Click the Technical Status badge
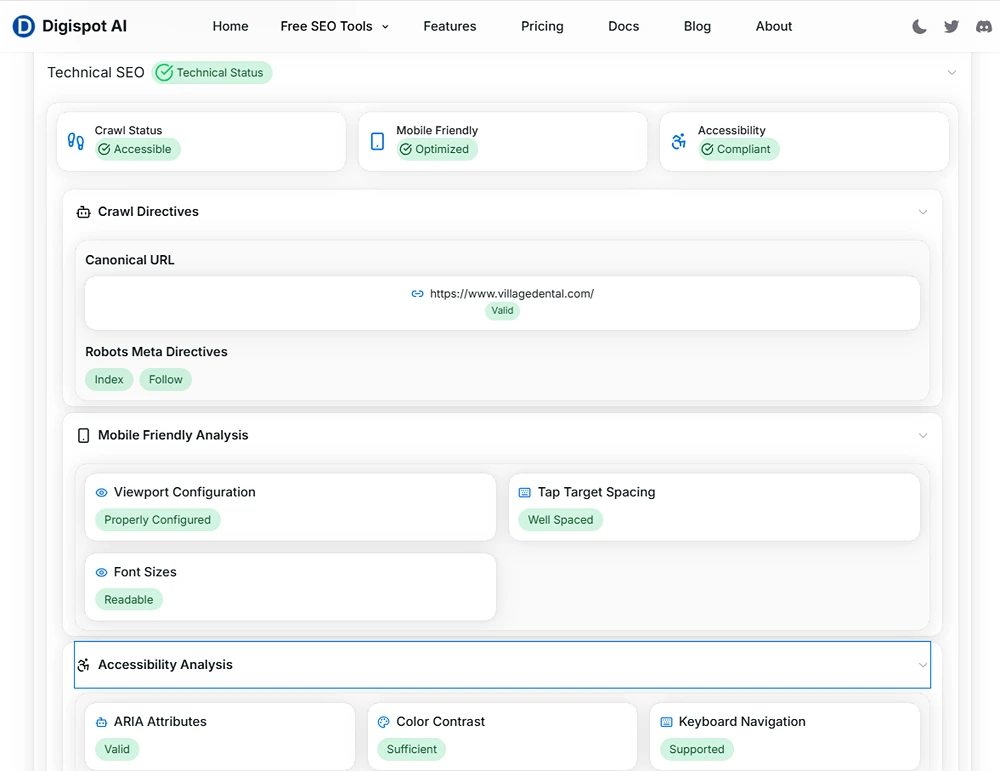 pos(212,73)
